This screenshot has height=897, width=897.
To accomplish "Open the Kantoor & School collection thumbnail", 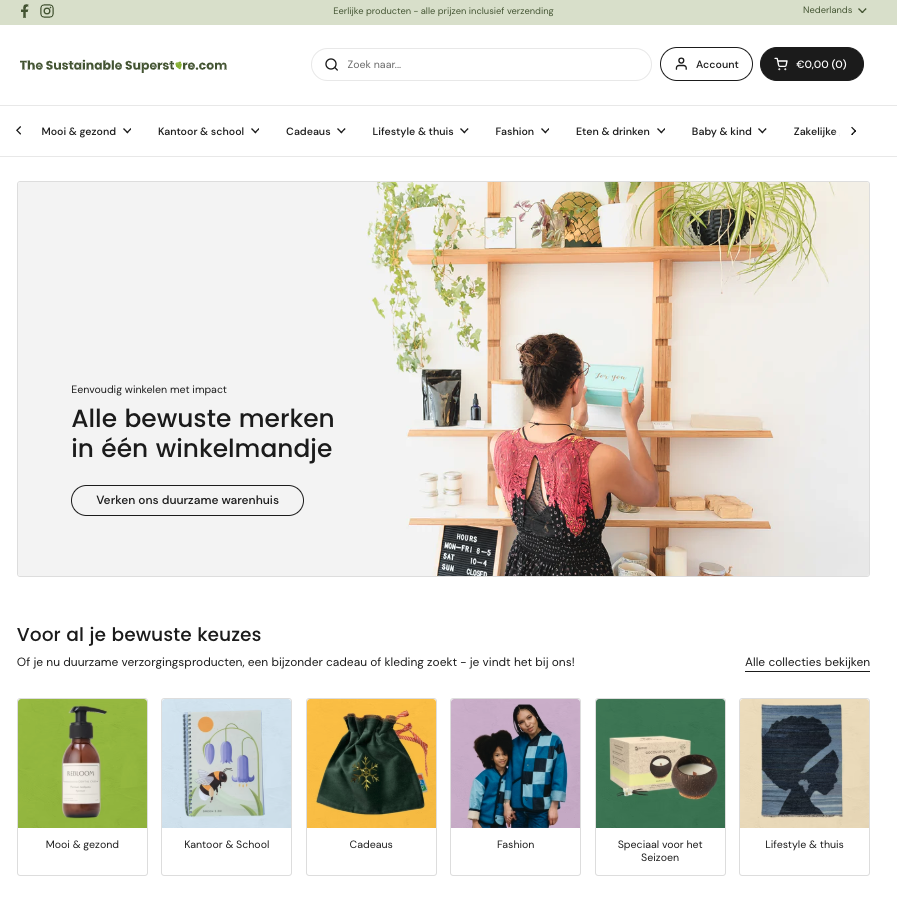I will click(227, 763).
